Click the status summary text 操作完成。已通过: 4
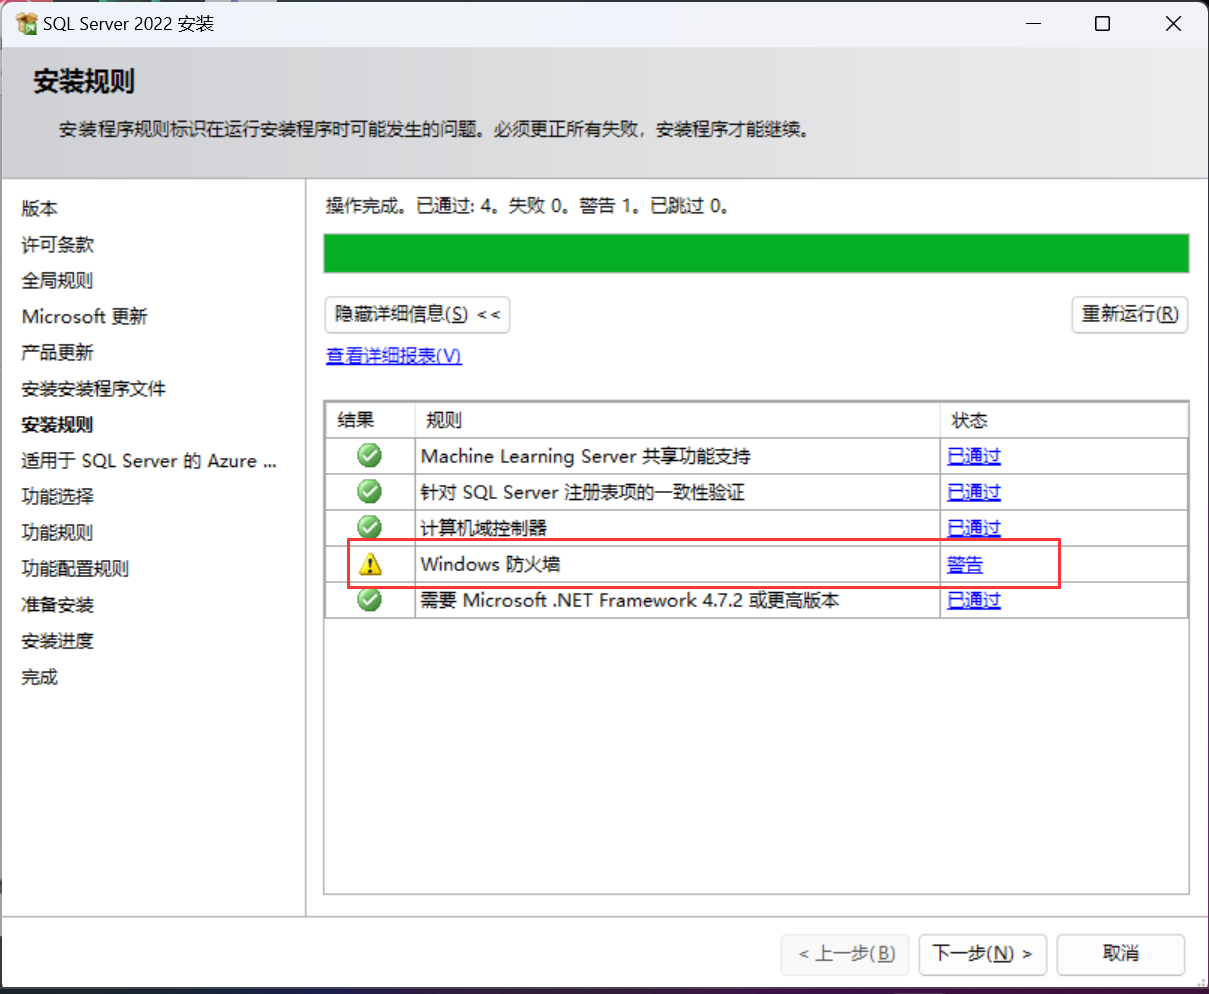1209x994 pixels. 527,206
